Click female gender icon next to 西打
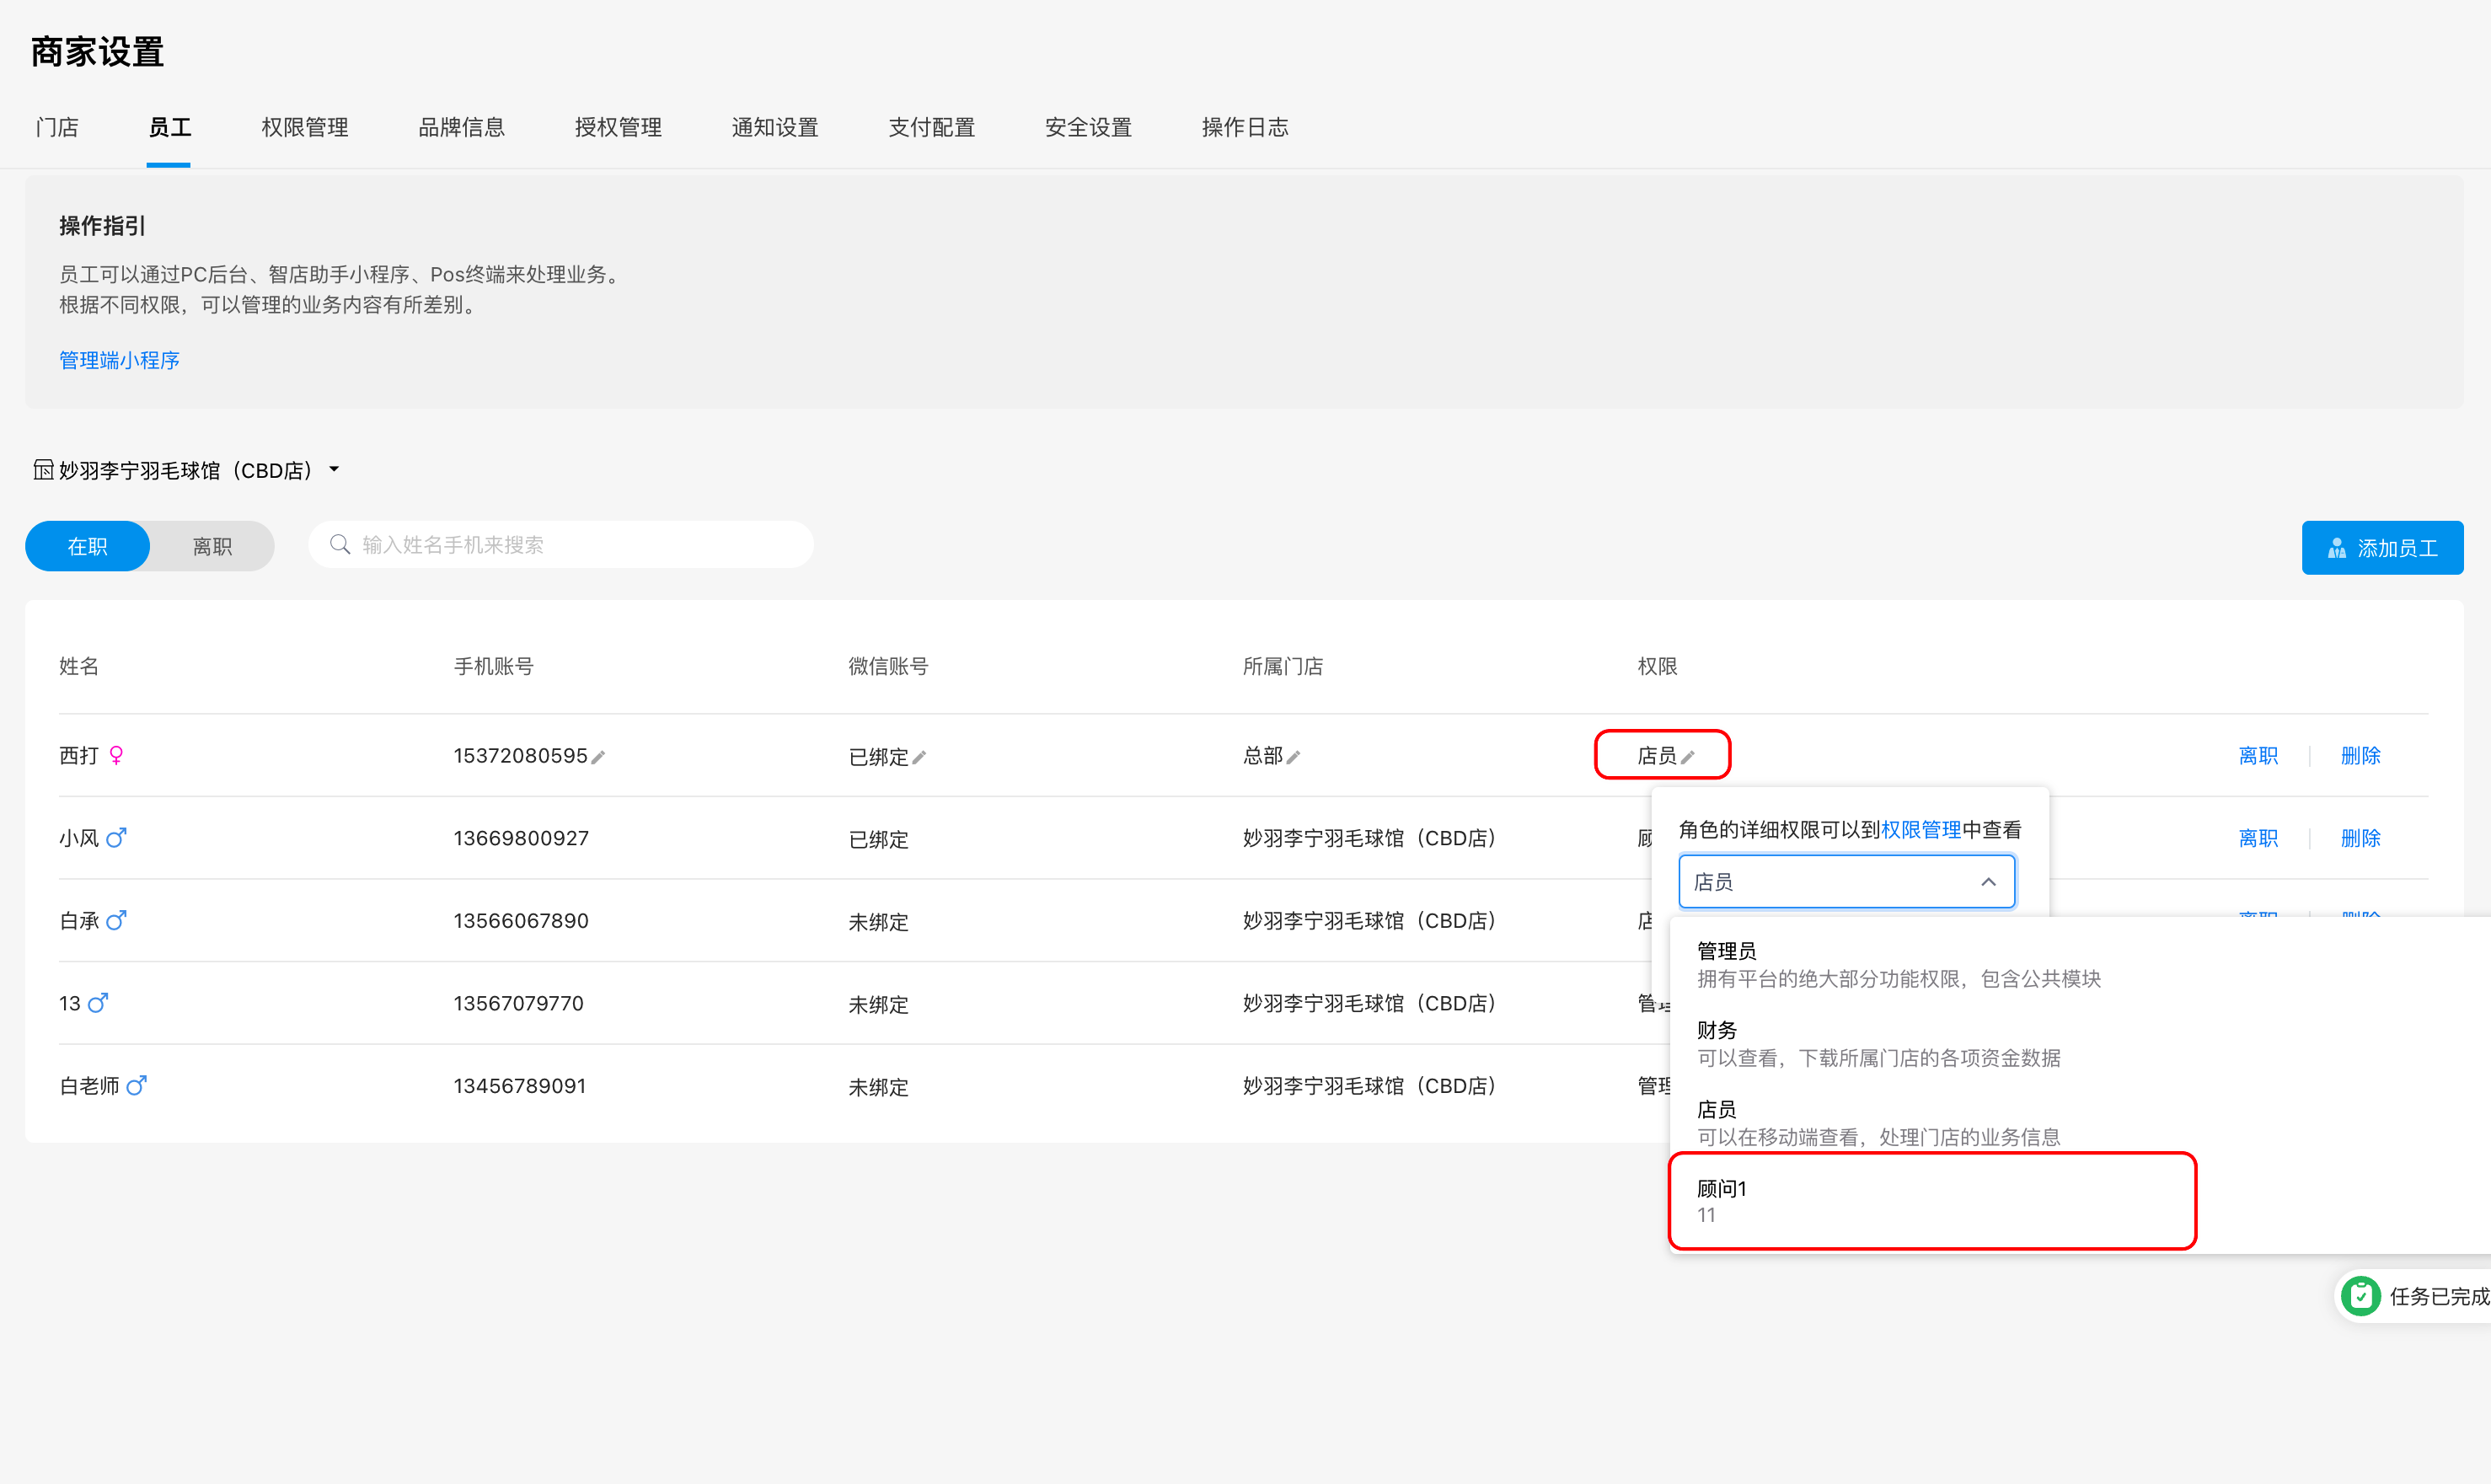The width and height of the screenshot is (2491, 1484). [116, 755]
